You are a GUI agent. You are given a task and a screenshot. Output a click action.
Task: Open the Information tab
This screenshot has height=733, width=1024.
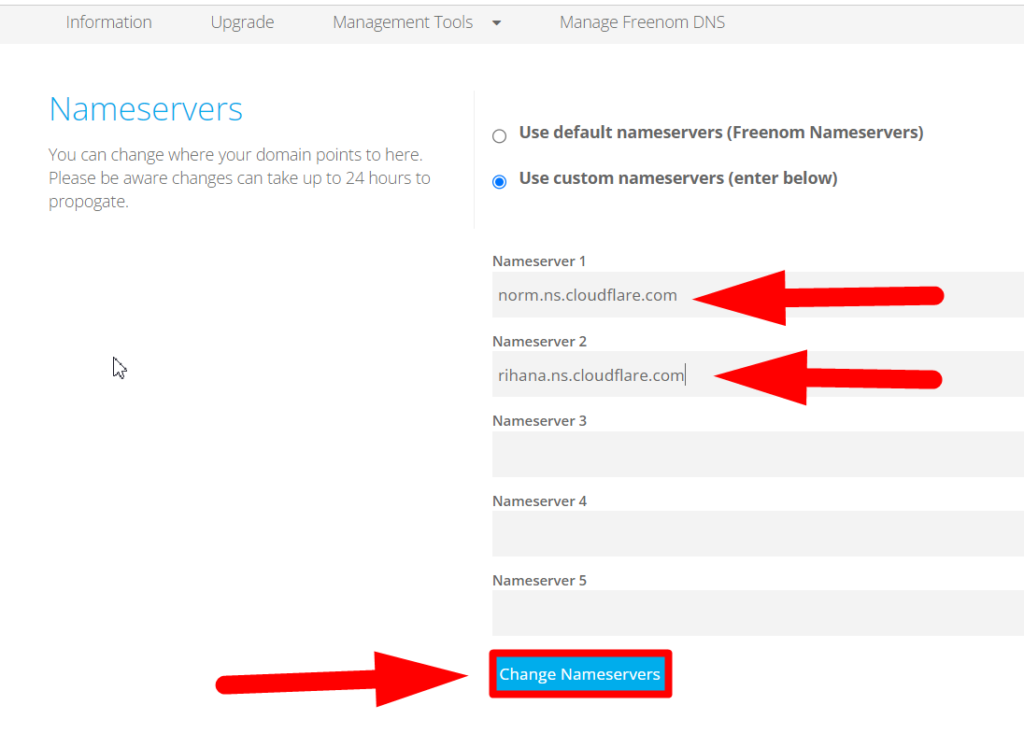(108, 22)
